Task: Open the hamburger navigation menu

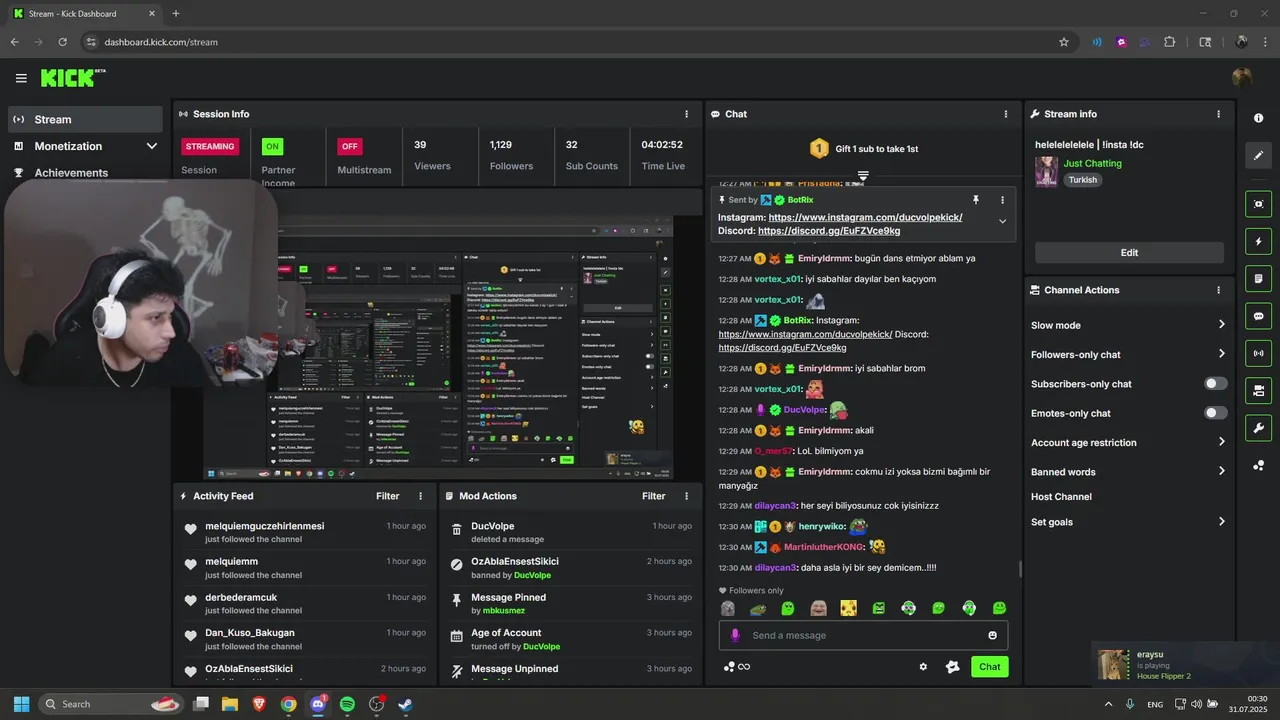Action: pyautogui.click(x=21, y=78)
